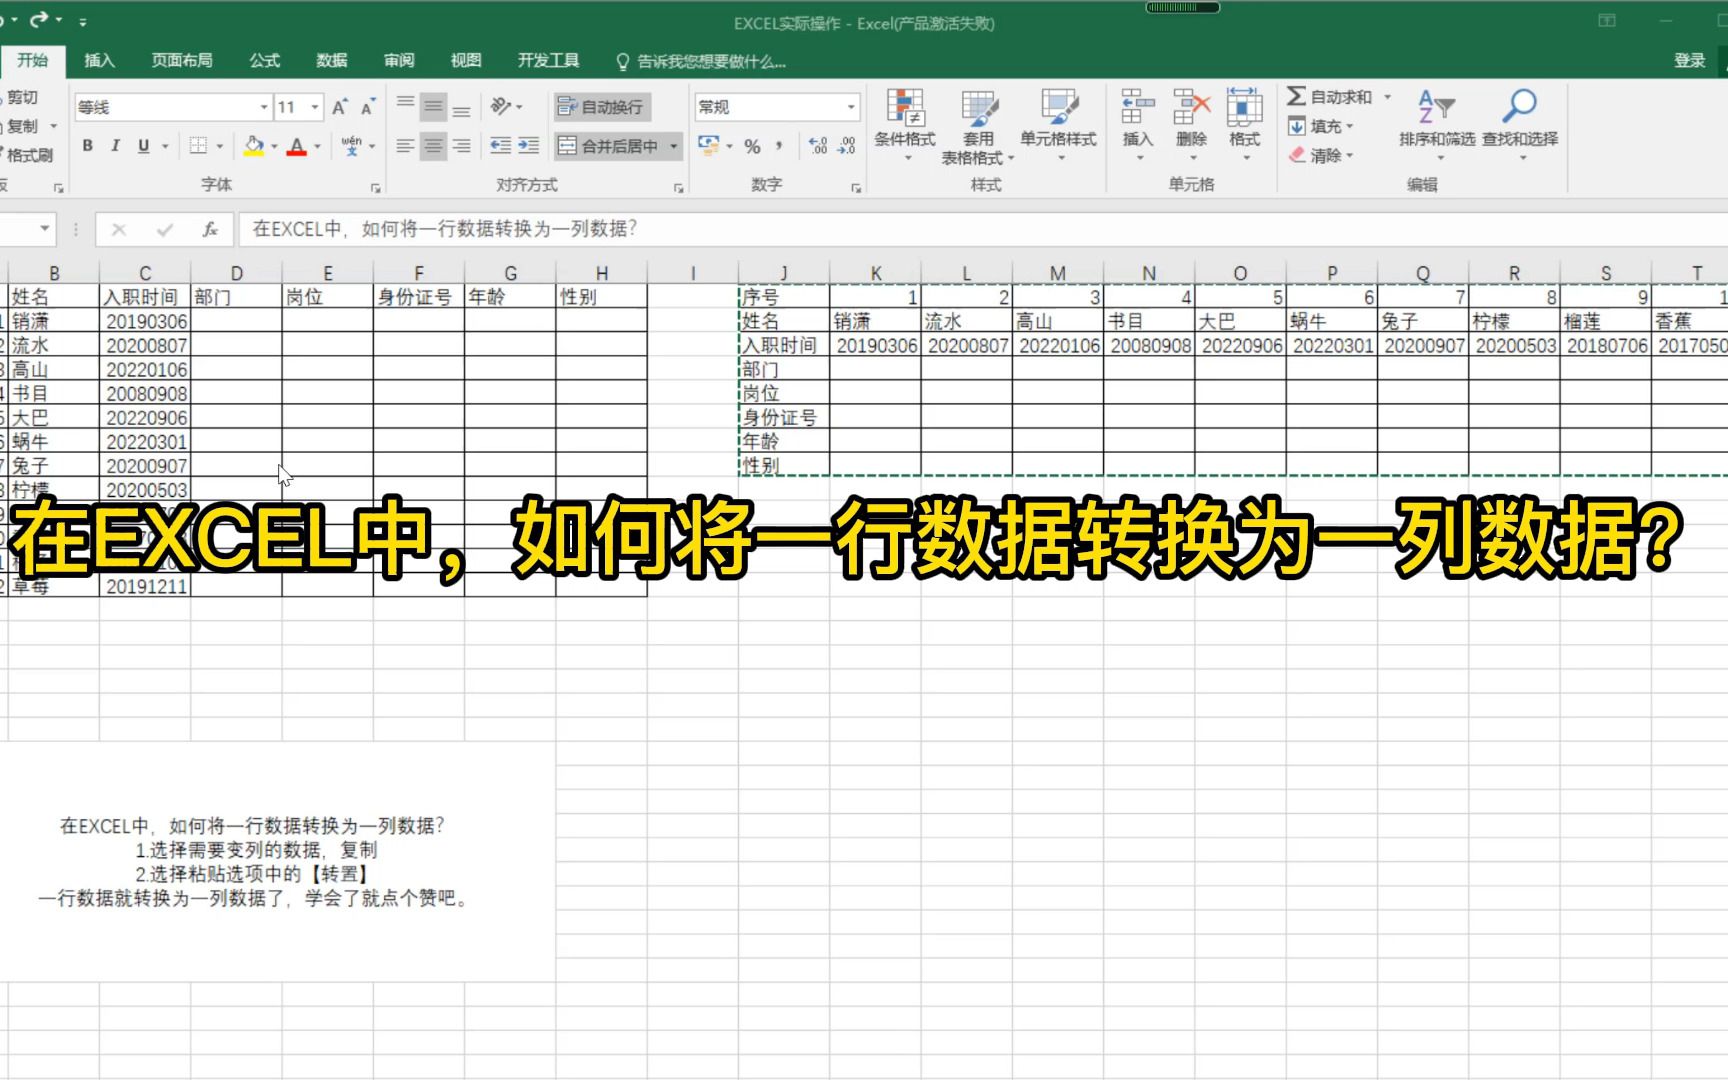Screen dimensions: 1728x1080
Task: Toggle 合并后居中 merge and center
Action: click(608, 146)
